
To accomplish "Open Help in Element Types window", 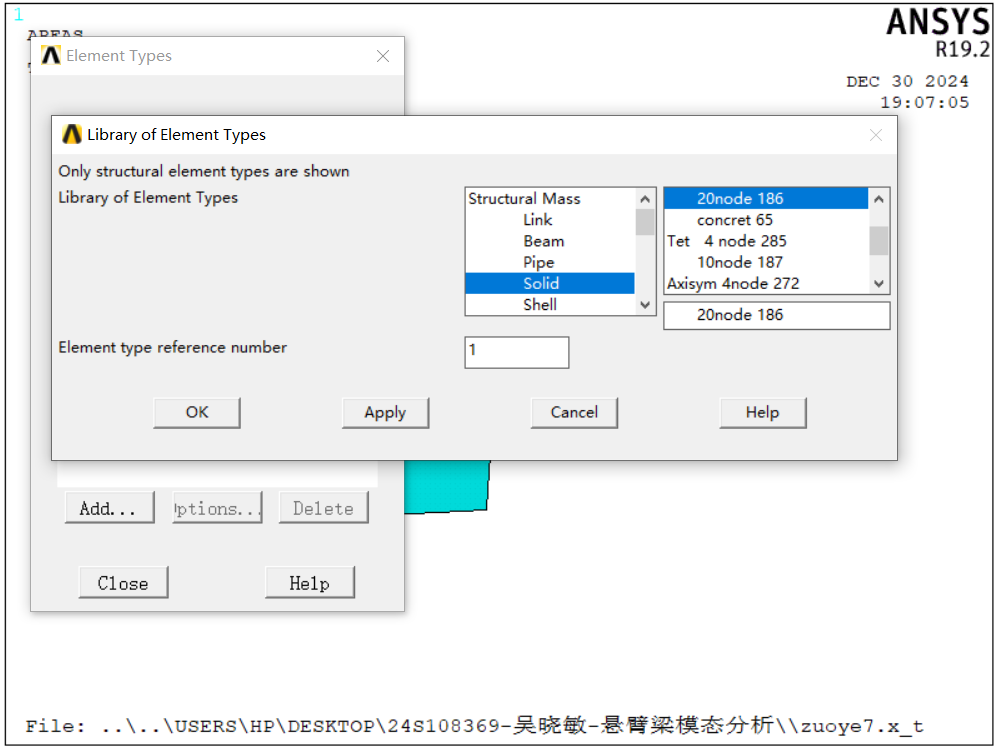I will (x=310, y=582).
